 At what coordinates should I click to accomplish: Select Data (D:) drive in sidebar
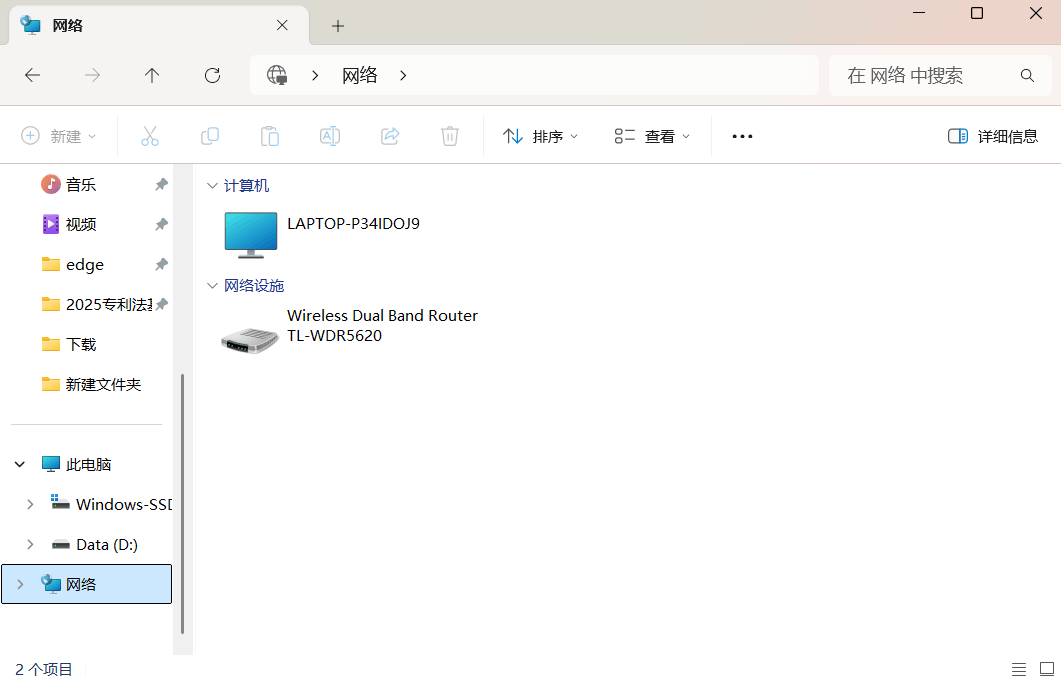[107, 544]
